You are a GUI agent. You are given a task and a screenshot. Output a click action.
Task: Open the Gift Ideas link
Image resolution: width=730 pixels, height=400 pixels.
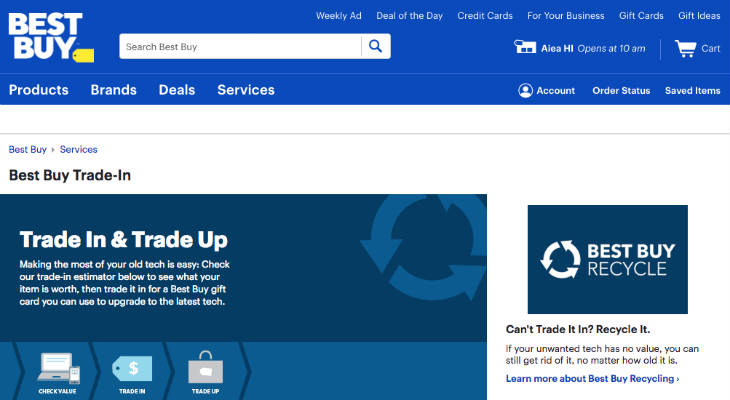699,15
